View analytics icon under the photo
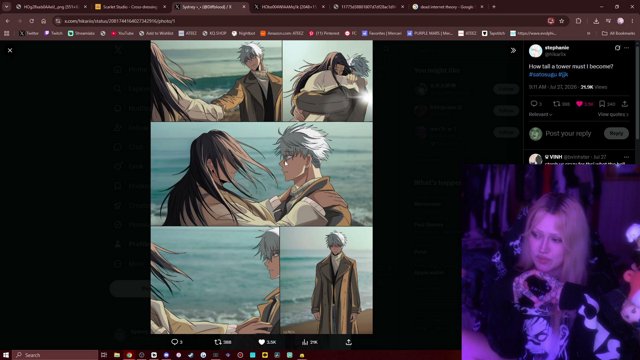640x360 pixels. pos(305,342)
